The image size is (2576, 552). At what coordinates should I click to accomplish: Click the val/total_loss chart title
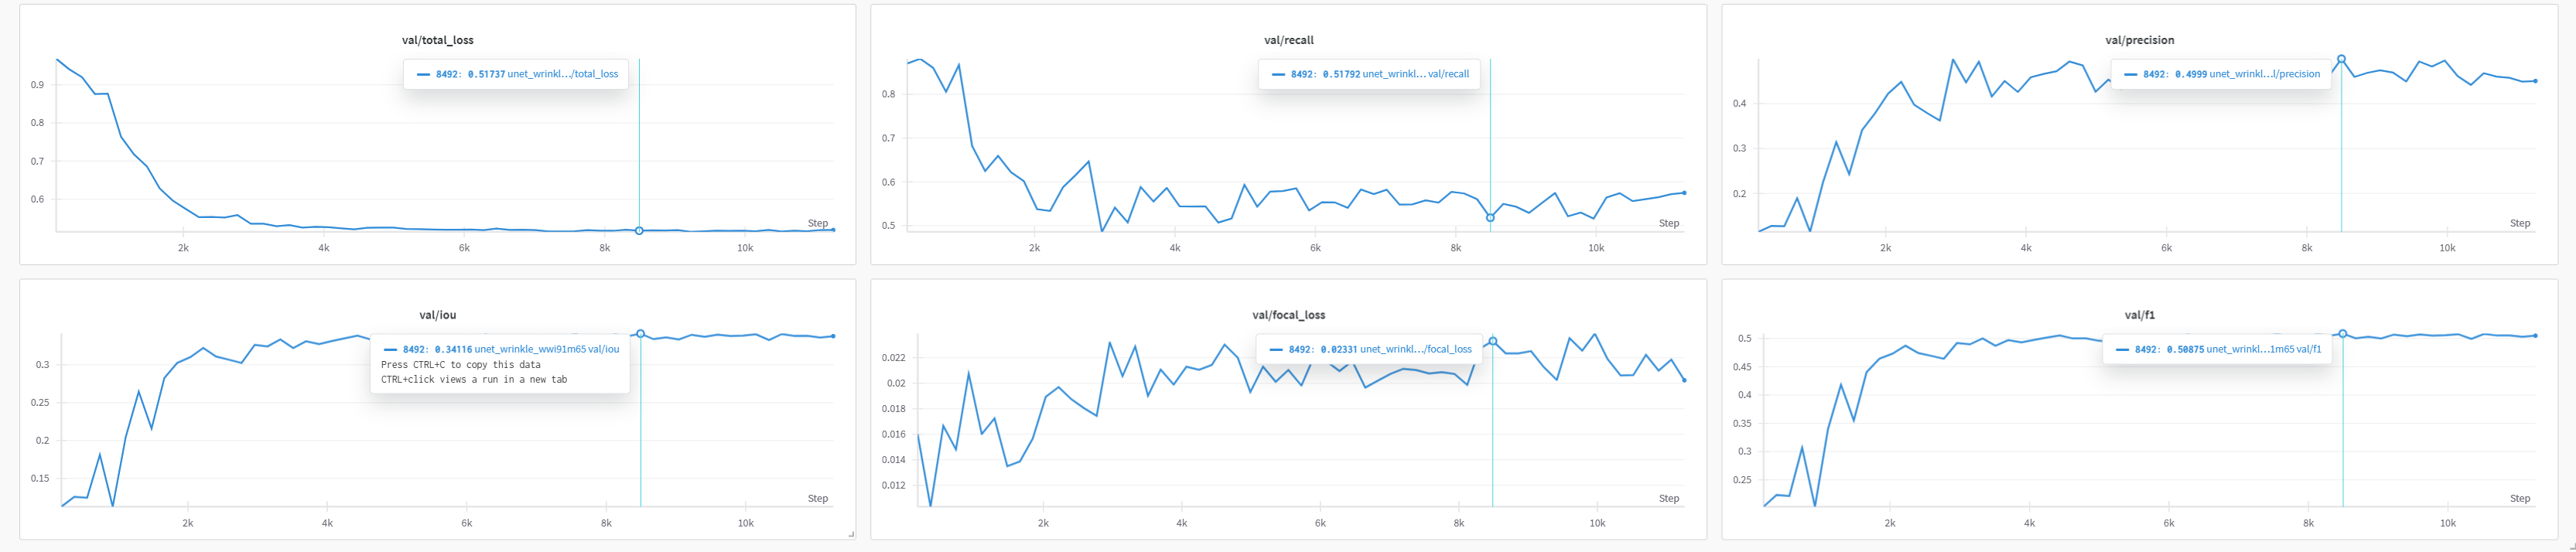437,40
